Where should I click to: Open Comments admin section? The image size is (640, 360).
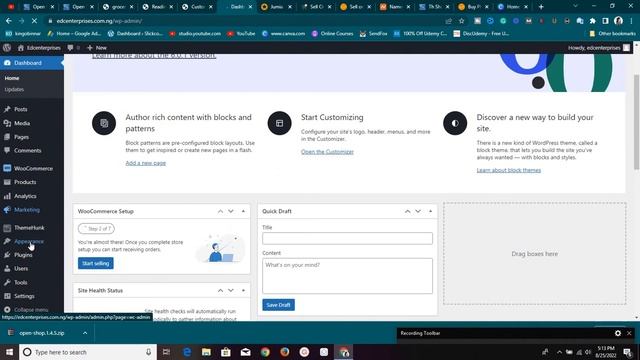point(27,151)
